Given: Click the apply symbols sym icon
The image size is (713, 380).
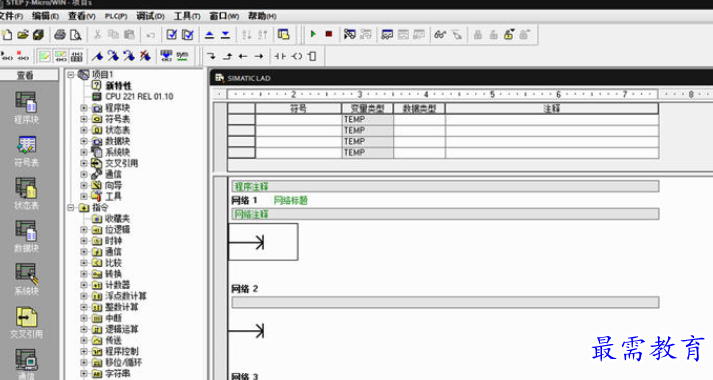Looking at the screenshot, I should (x=182, y=56).
